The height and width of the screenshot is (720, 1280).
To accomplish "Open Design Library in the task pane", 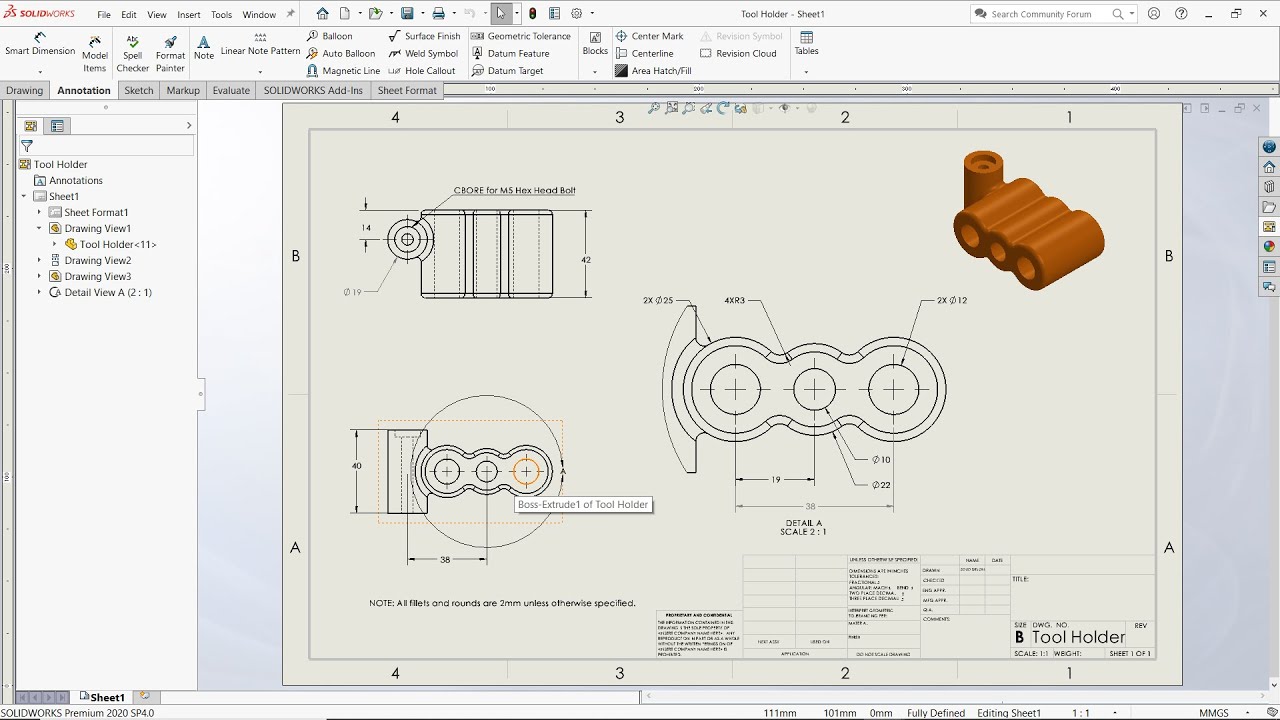I will tap(1269, 187).
